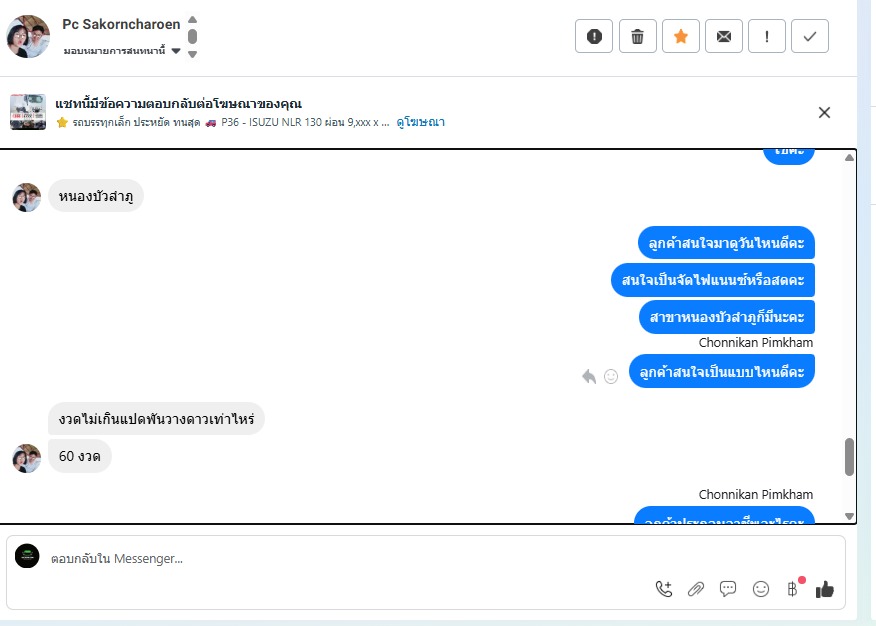The height and width of the screenshot is (626, 876).
Task: Click down arrow beside Pc Sakorncharoen name
Action: 192,54
